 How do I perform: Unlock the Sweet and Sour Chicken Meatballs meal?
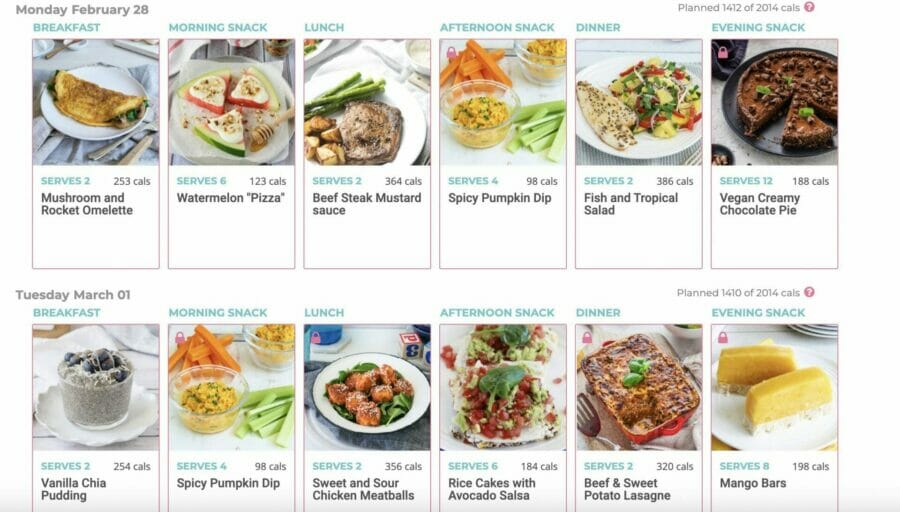(x=316, y=338)
